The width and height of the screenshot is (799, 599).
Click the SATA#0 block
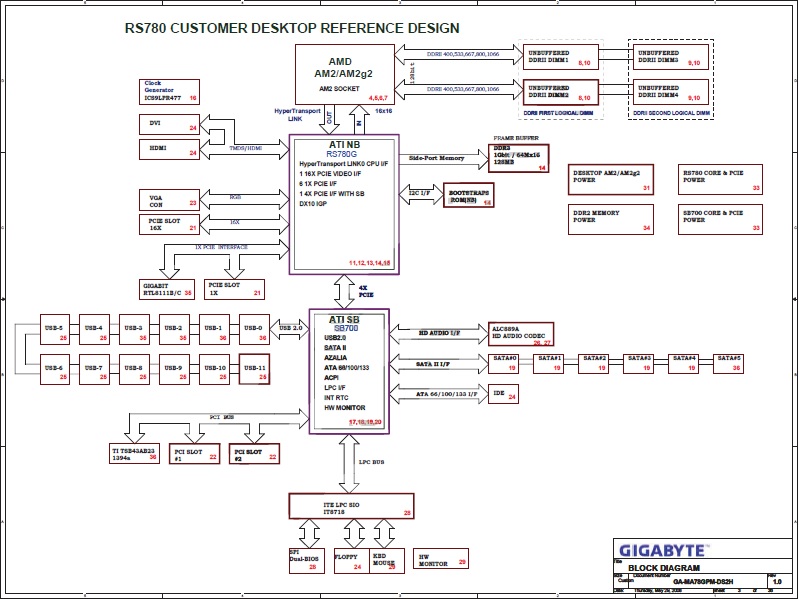pyautogui.click(x=503, y=364)
